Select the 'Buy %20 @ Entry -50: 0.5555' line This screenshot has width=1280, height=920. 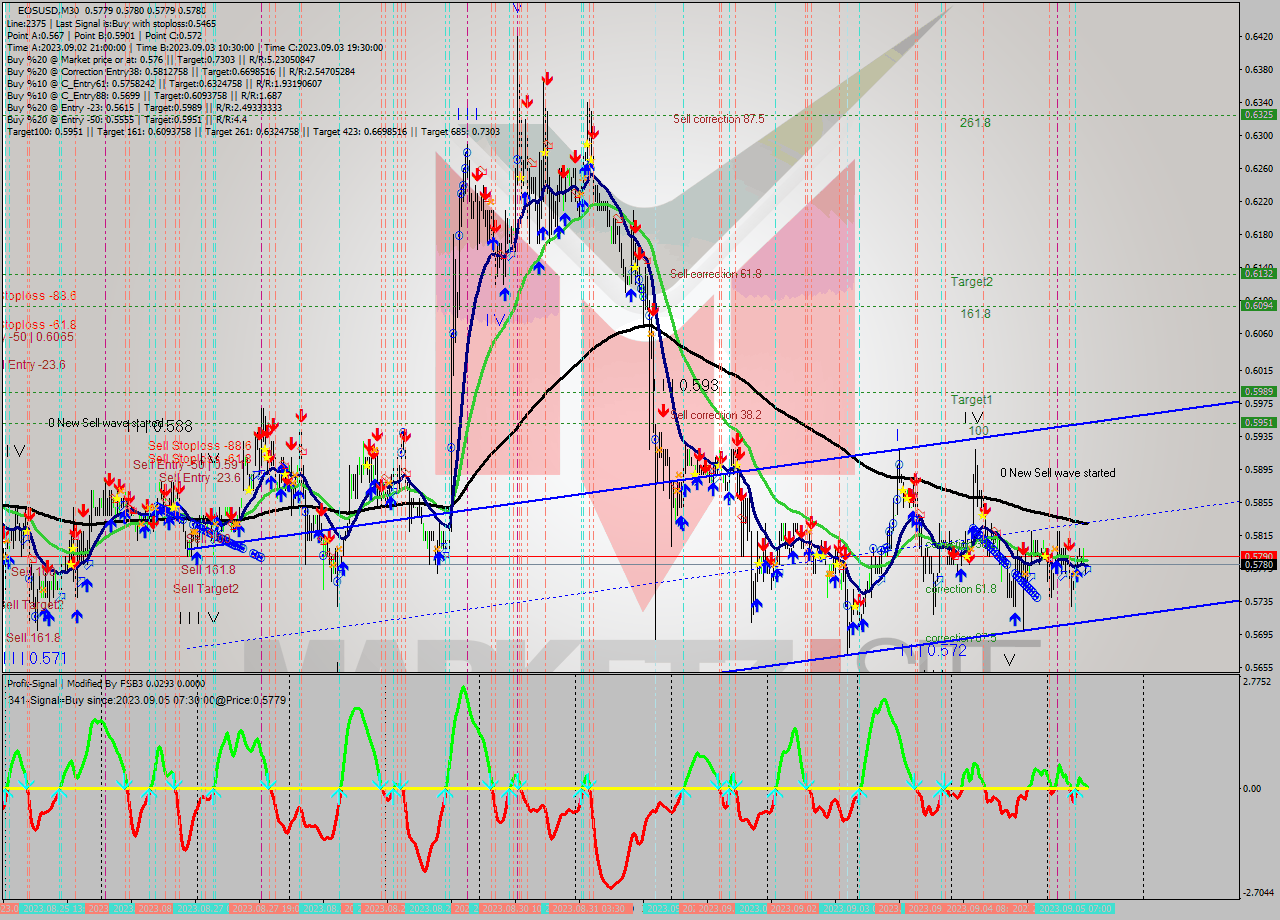coord(126,119)
